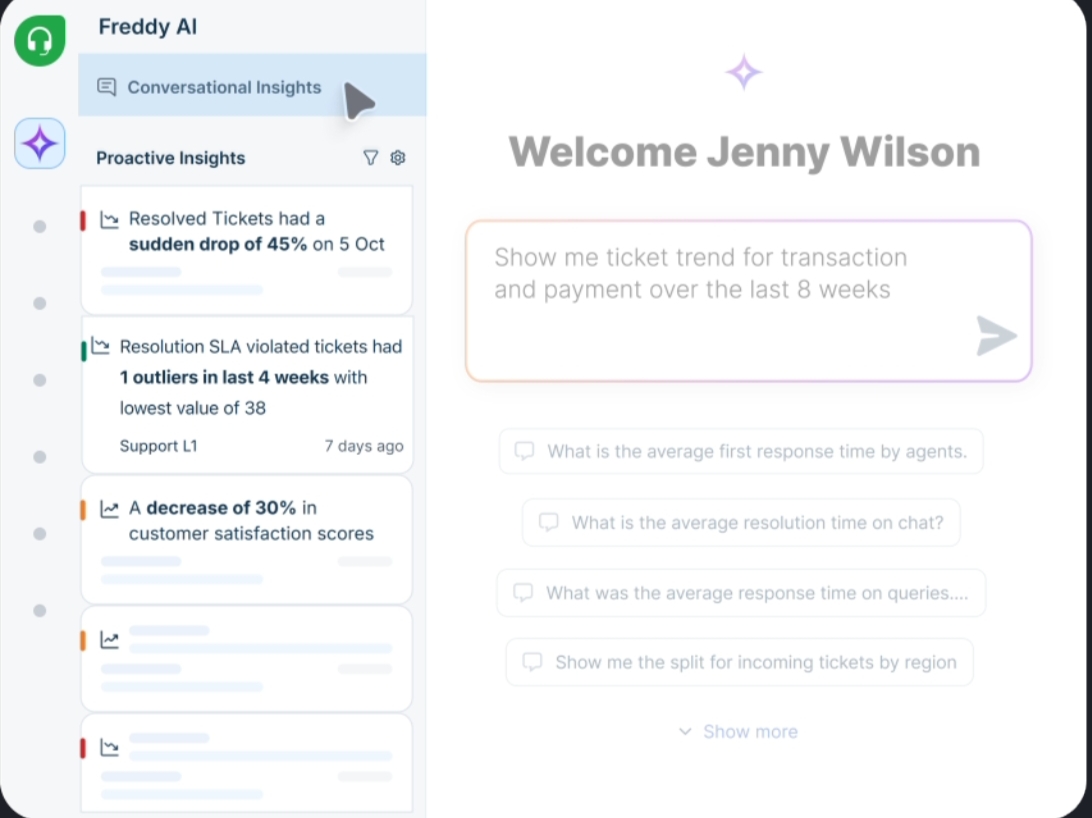1092x818 pixels.
Task: Open Proactive Insights settings gear
Action: pos(398,158)
